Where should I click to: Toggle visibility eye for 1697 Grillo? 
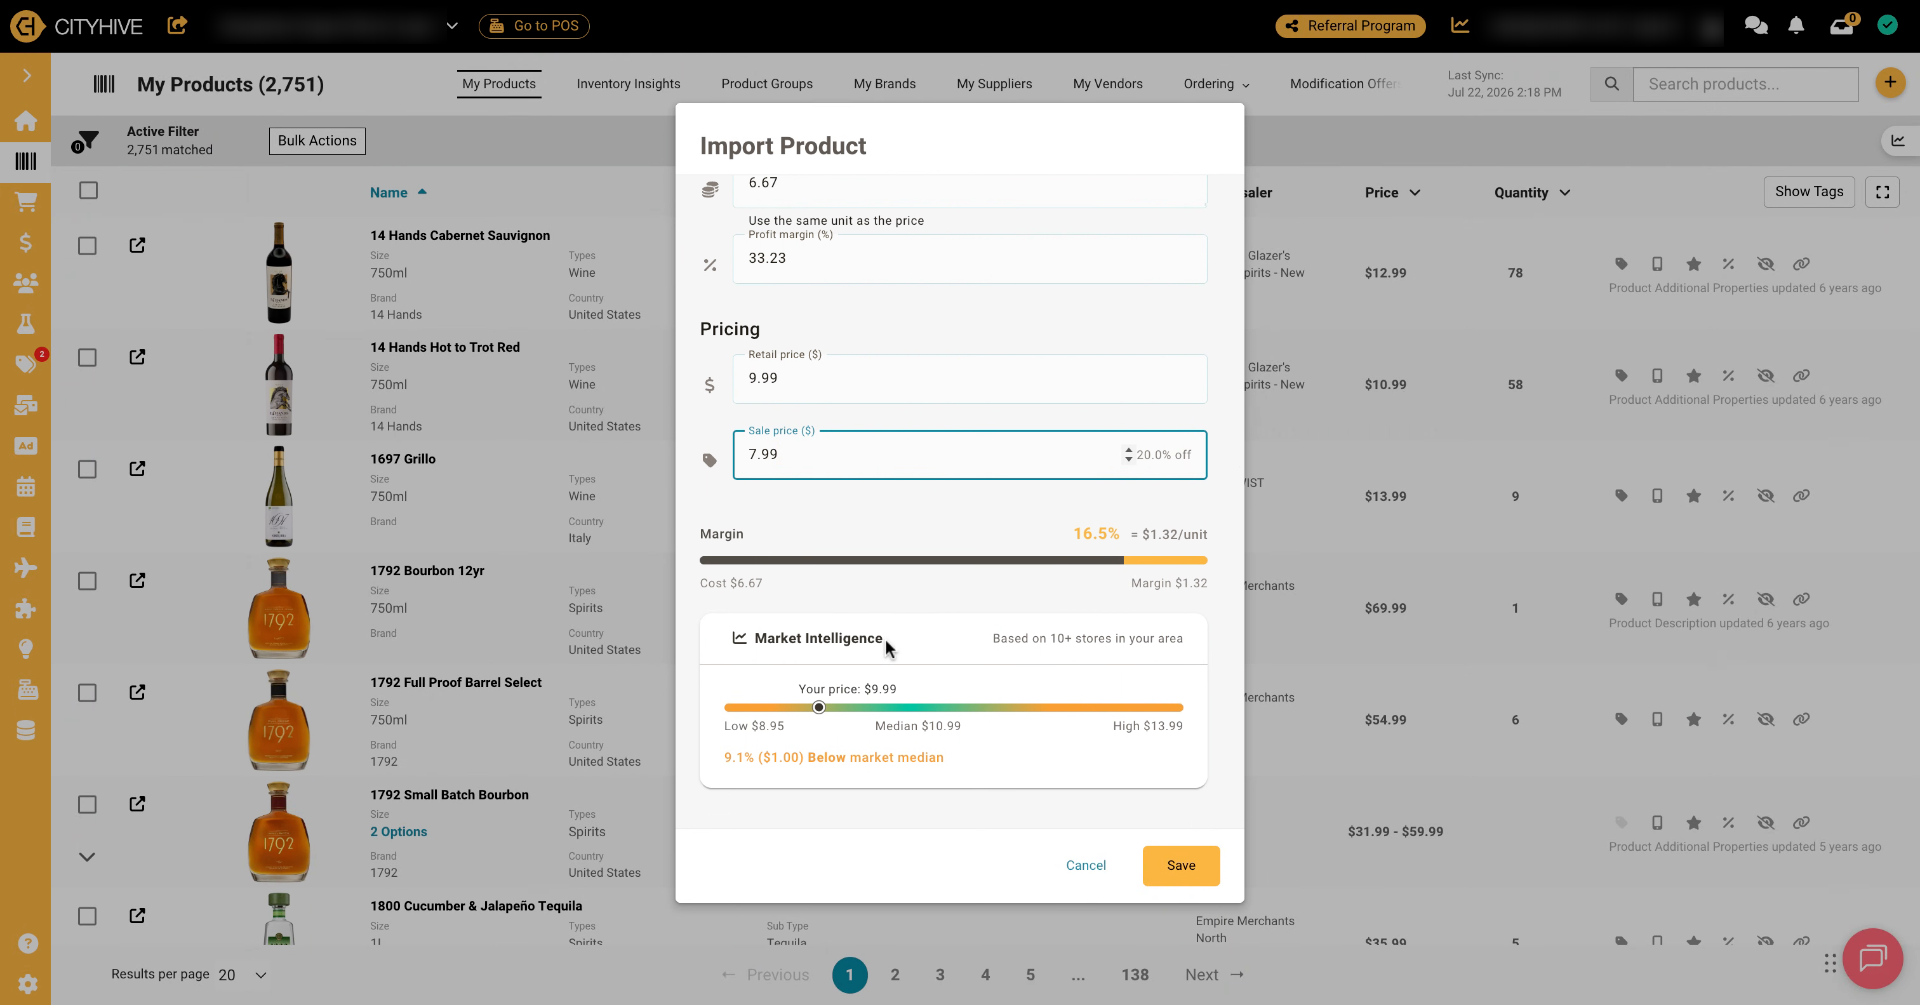pos(1765,496)
